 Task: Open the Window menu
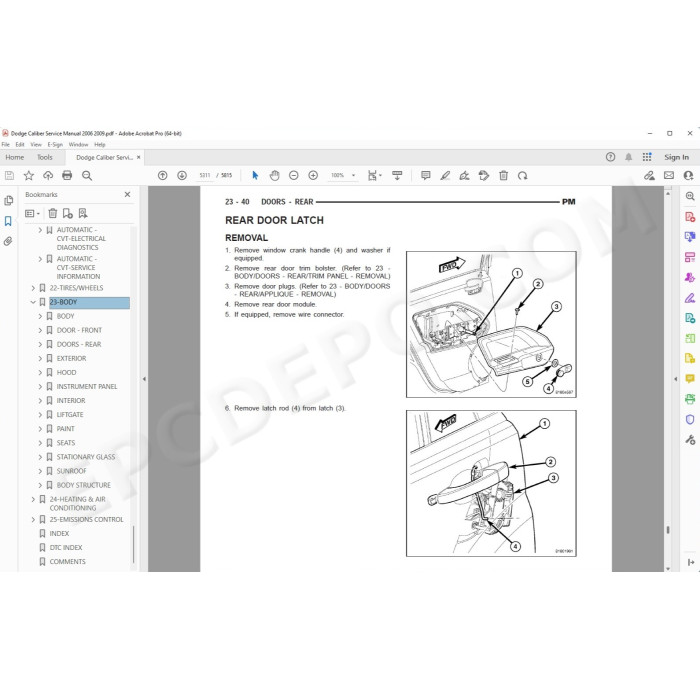79,145
